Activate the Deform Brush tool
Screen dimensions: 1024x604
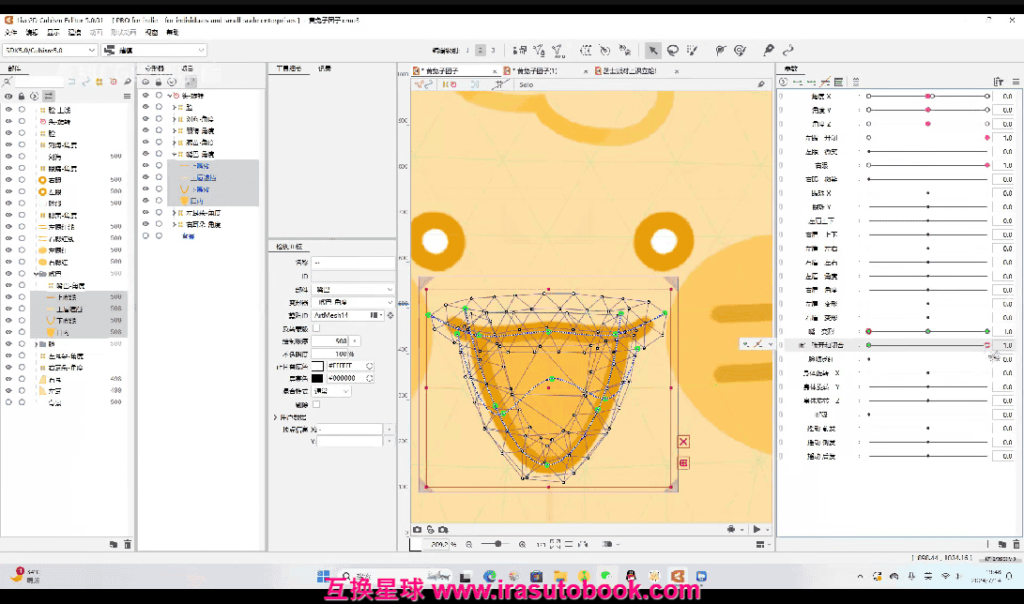point(720,50)
